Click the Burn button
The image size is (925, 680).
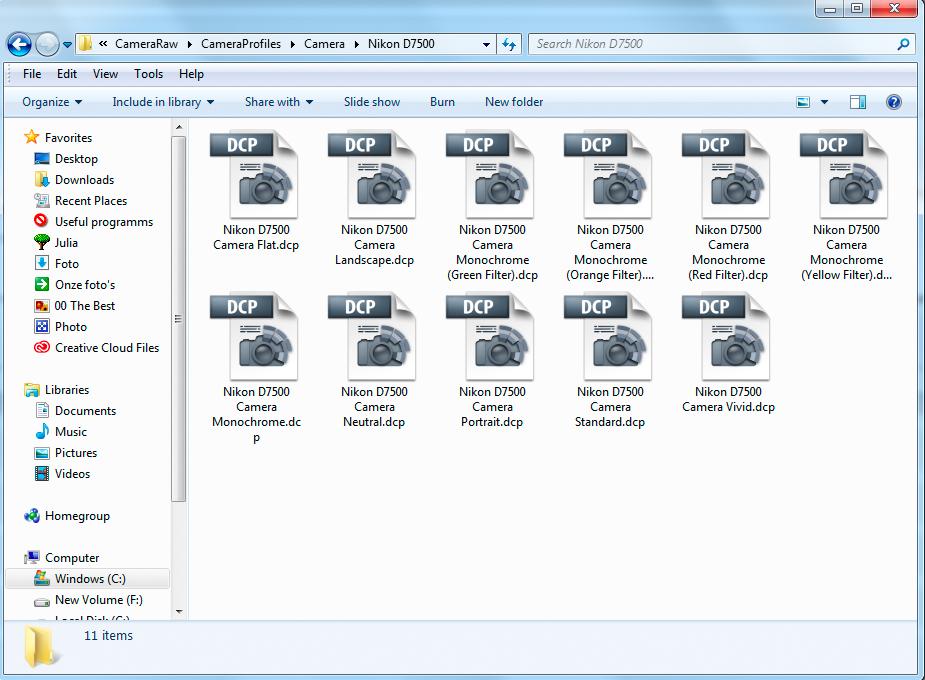(x=442, y=102)
